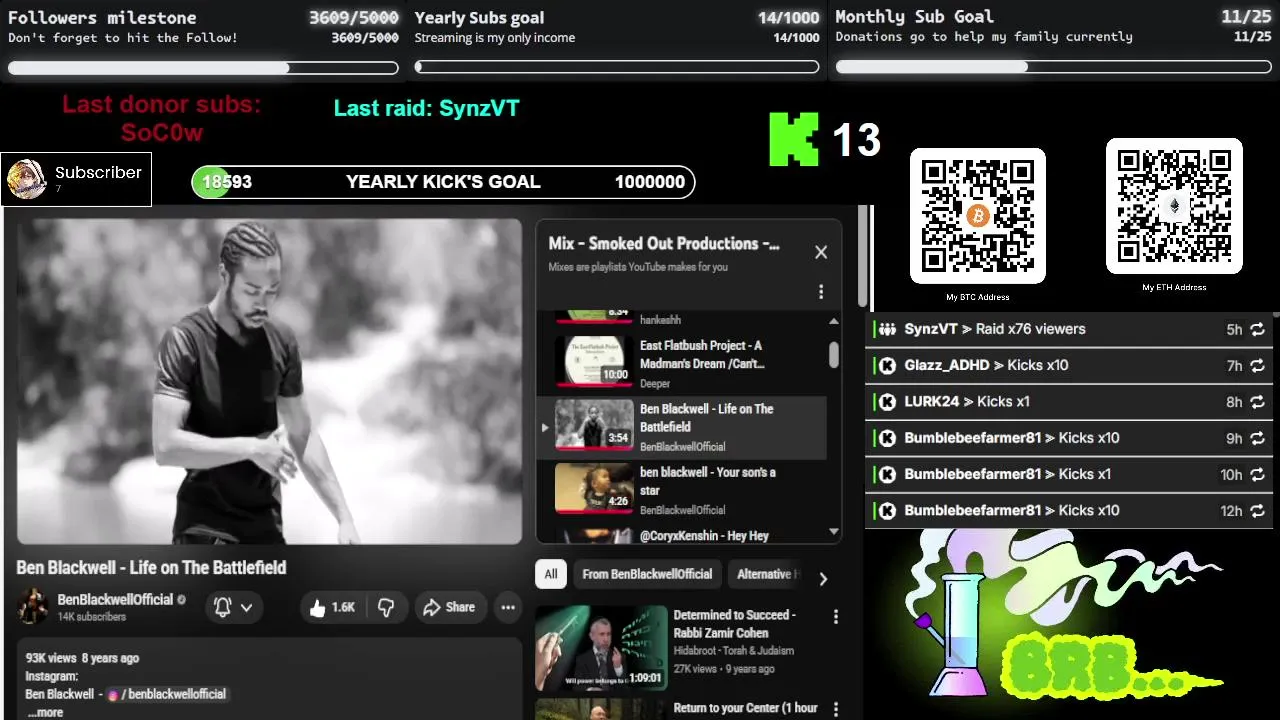
Task: Open video more actions menu beside Share
Action: [508, 607]
